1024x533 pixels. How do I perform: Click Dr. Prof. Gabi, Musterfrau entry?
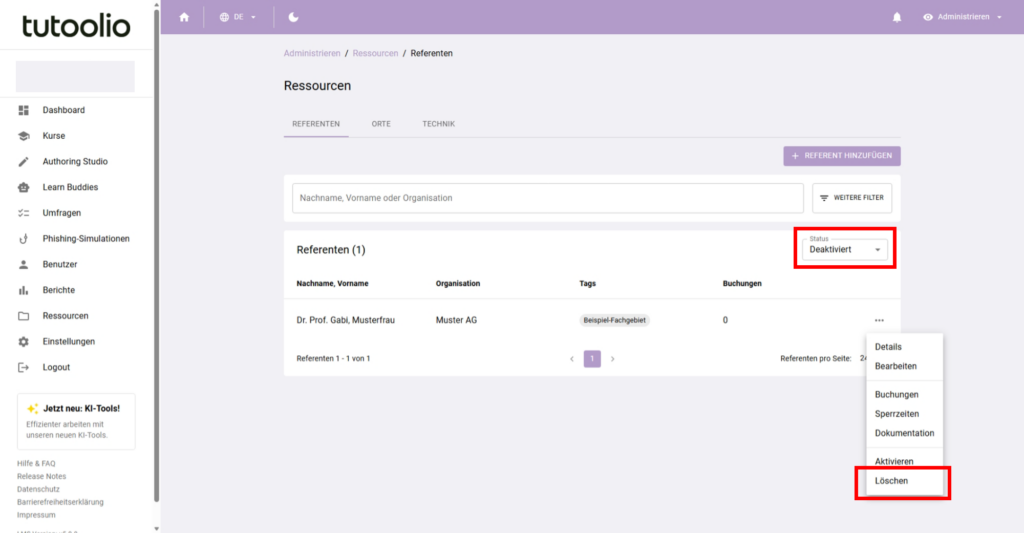[345, 320]
